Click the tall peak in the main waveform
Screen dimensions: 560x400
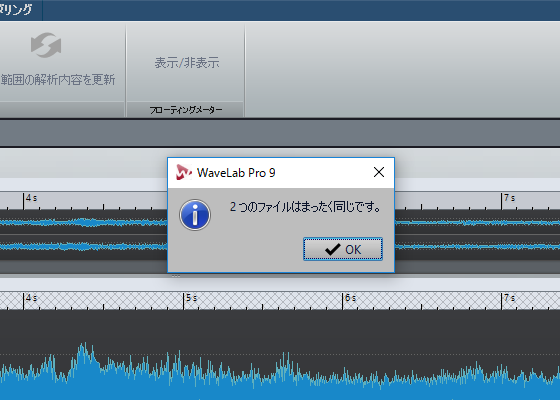(x=84, y=354)
